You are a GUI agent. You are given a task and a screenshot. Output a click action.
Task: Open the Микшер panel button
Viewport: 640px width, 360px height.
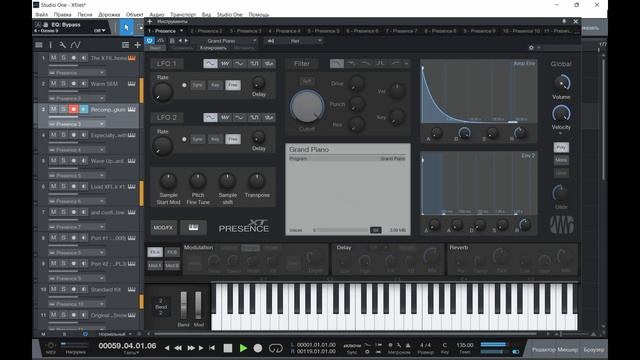[x=568, y=350]
